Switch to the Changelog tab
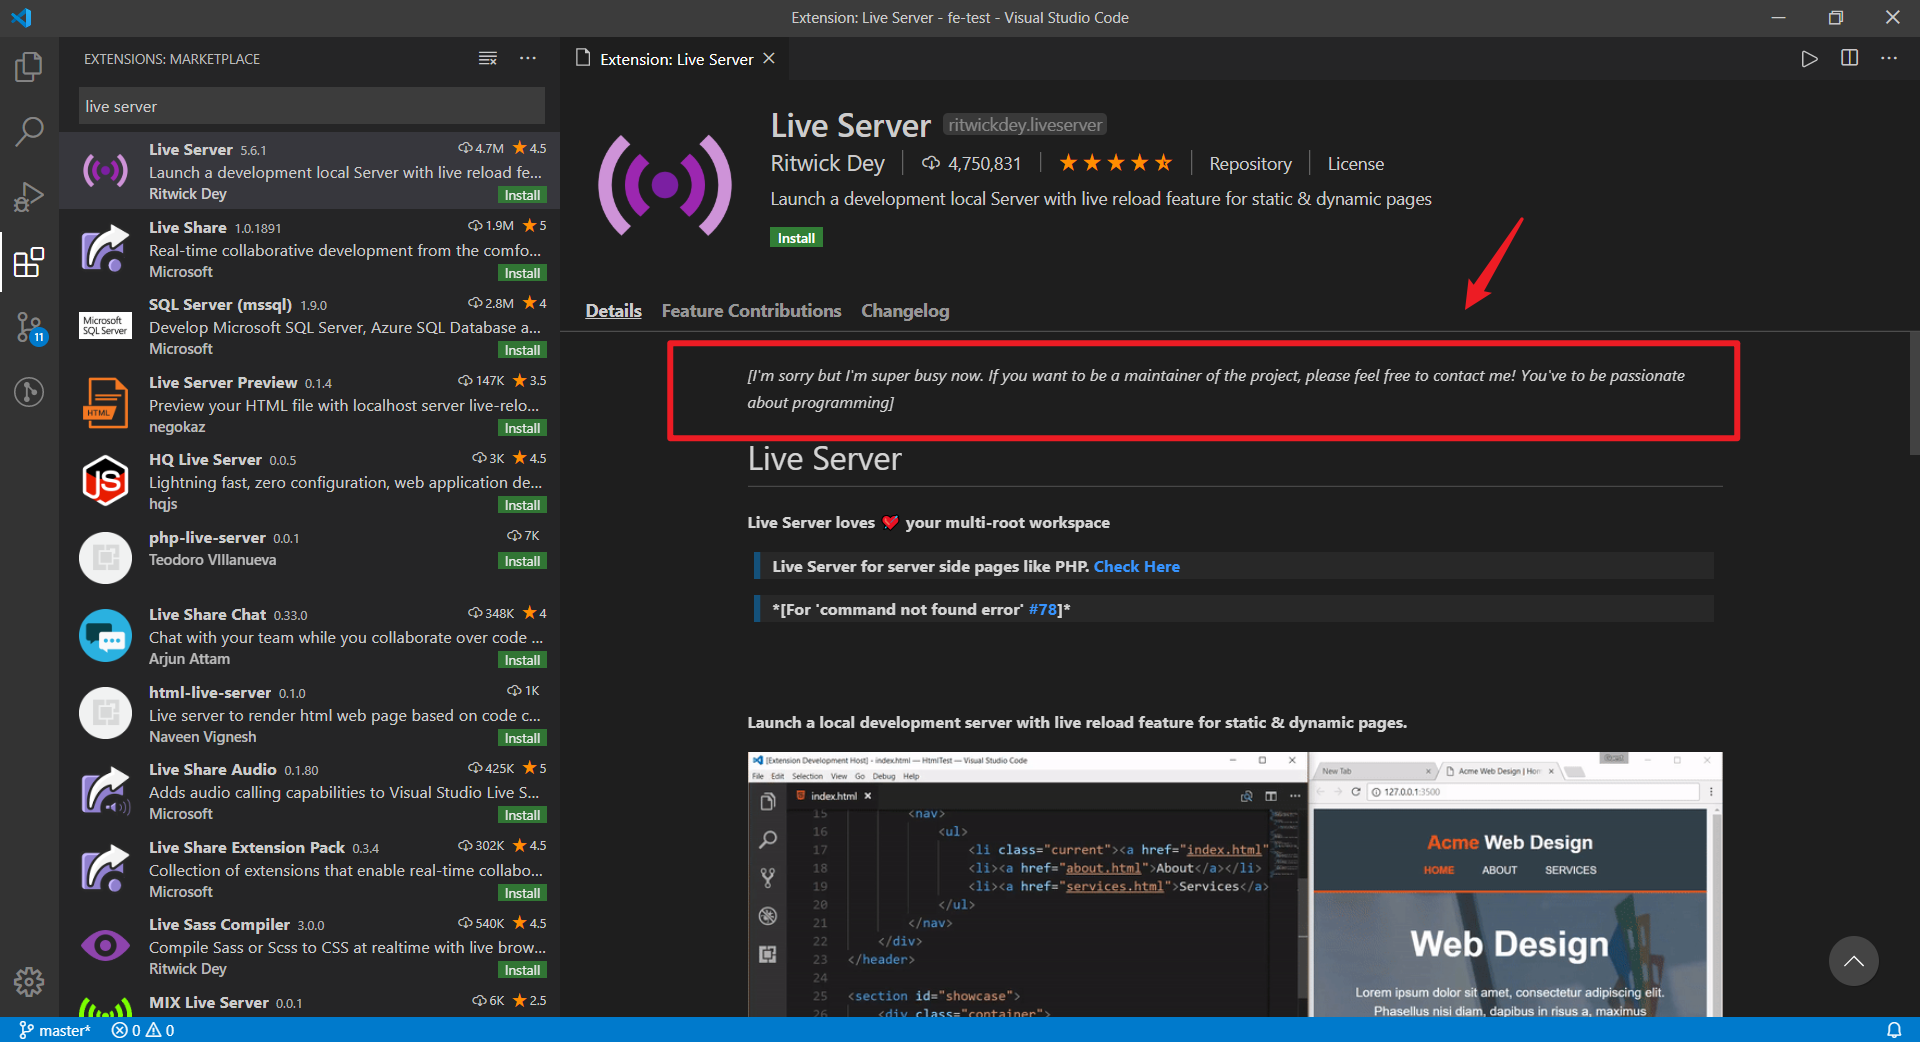1920x1042 pixels. click(x=904, y=310)
